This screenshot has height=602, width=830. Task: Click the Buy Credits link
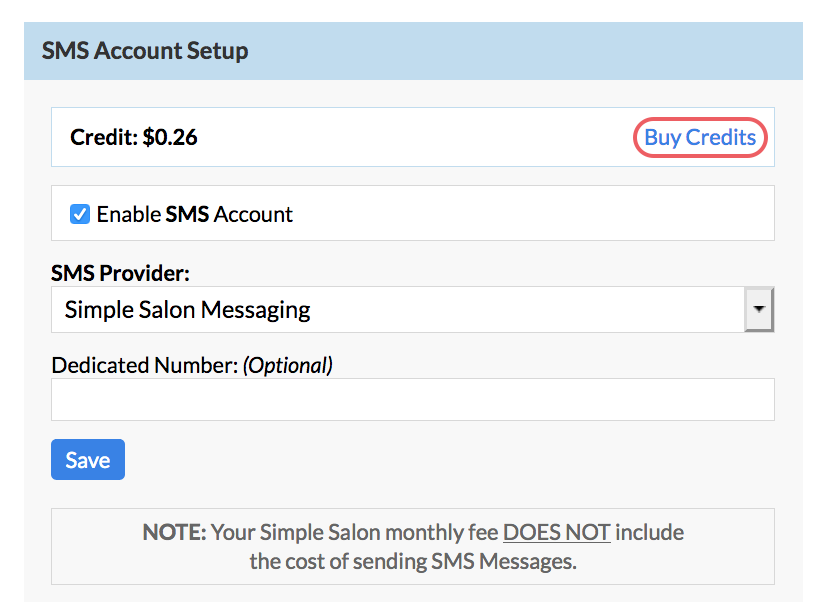pos(699,138)
